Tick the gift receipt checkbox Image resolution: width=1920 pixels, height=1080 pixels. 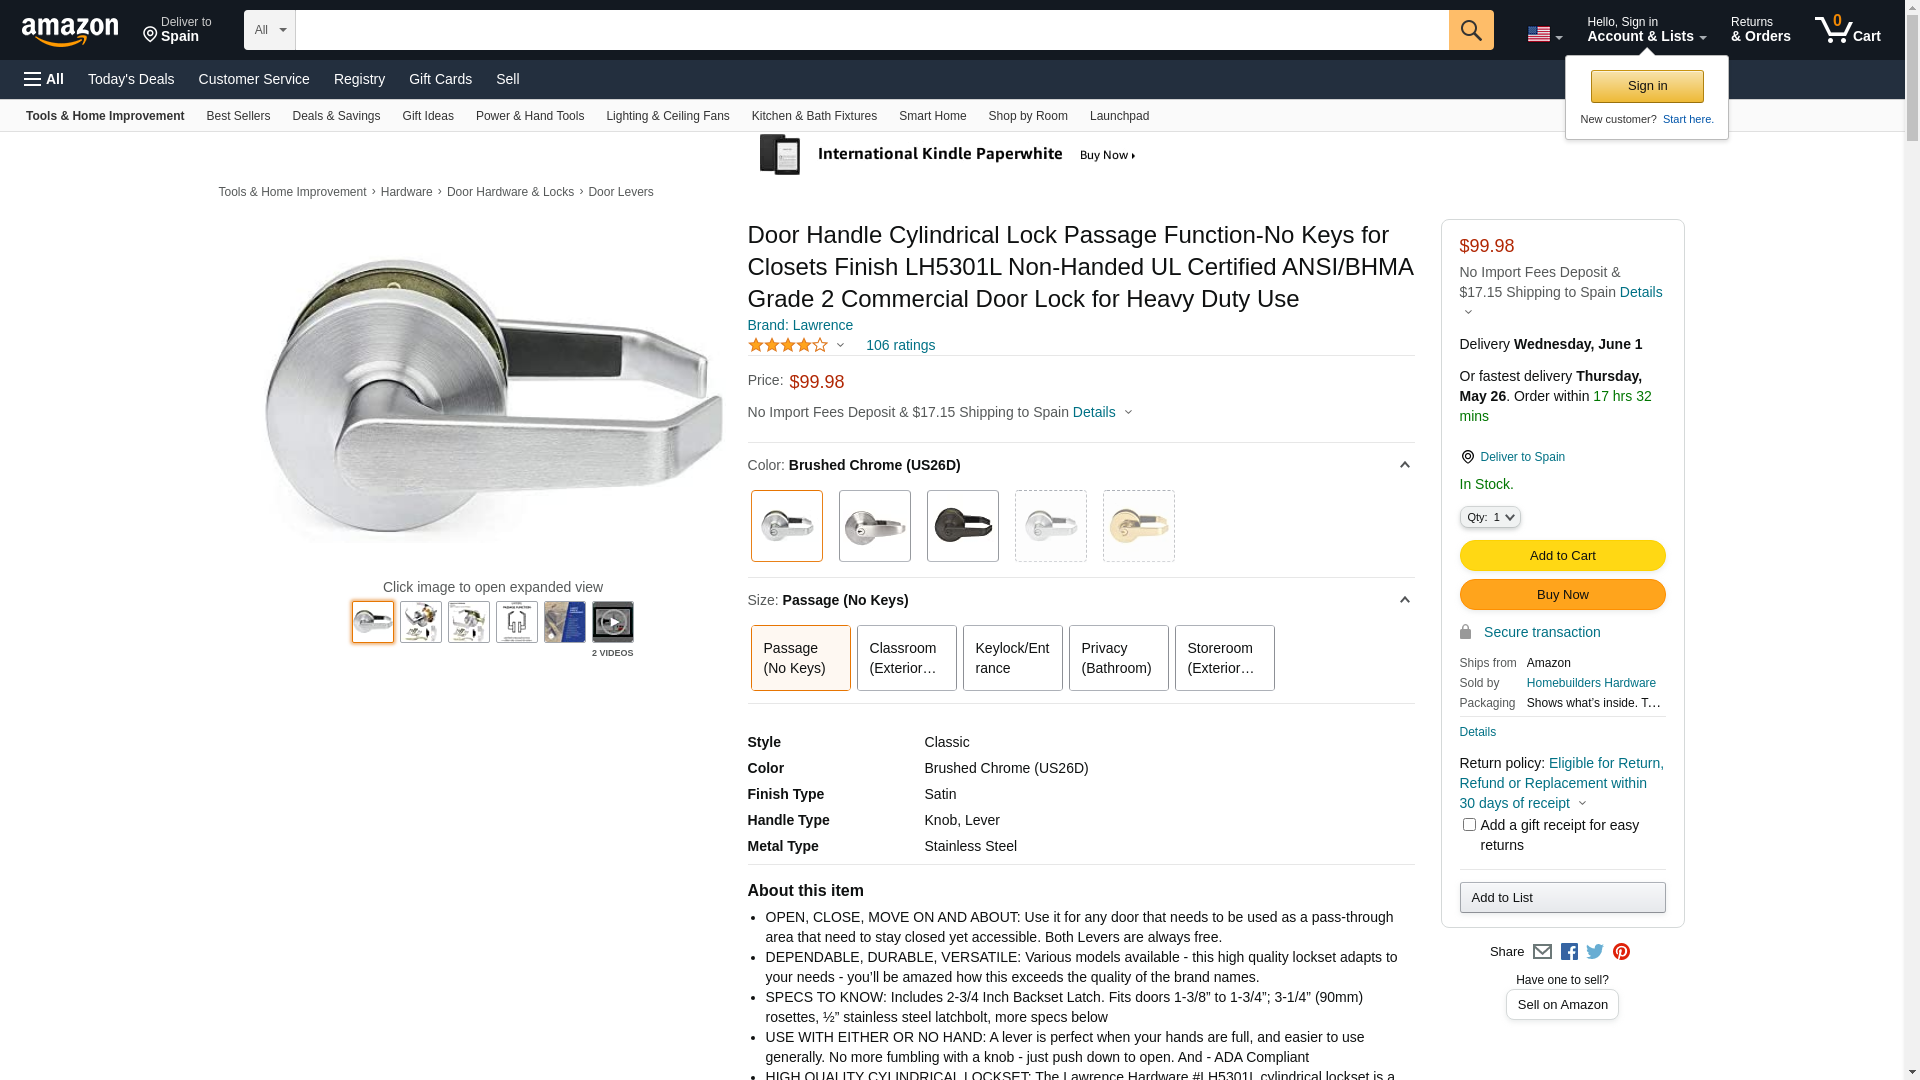click(x=1469, y=825)
